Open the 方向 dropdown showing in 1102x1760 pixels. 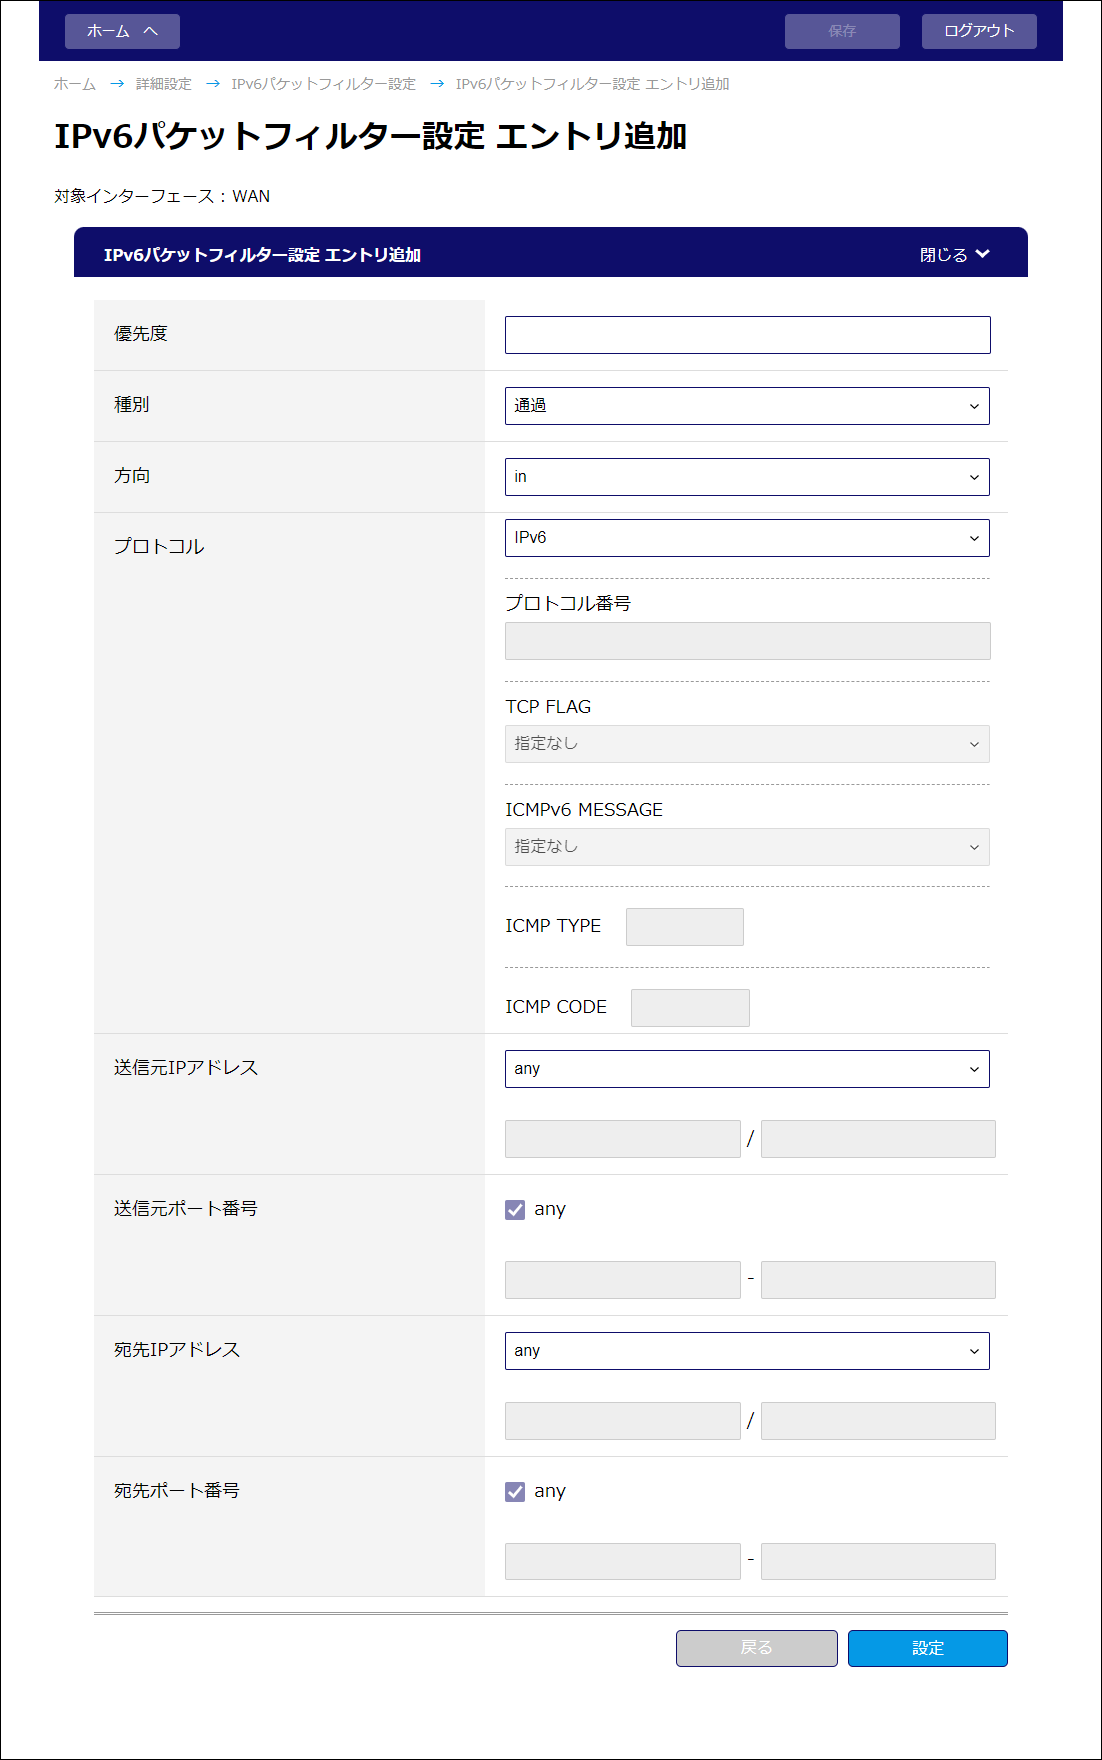(747, 477)
